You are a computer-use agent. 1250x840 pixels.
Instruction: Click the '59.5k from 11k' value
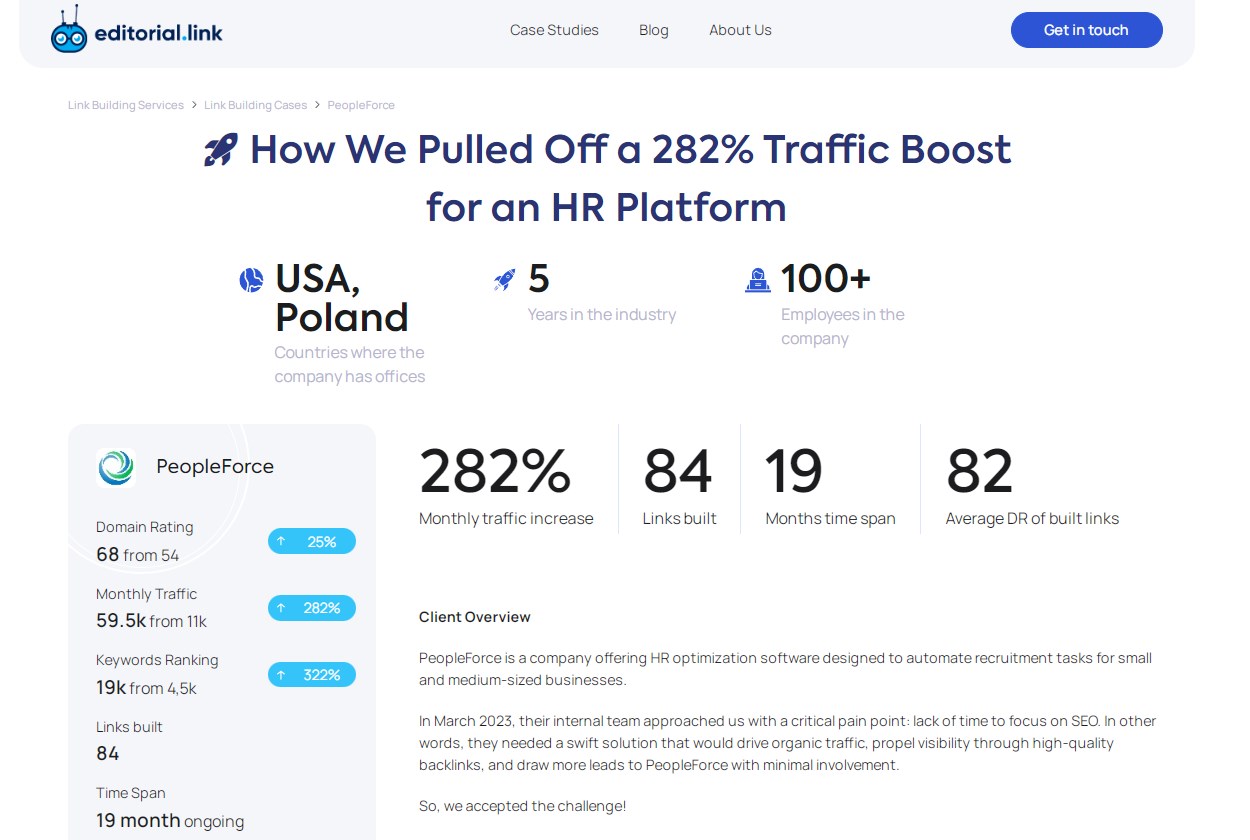point(151,621)
